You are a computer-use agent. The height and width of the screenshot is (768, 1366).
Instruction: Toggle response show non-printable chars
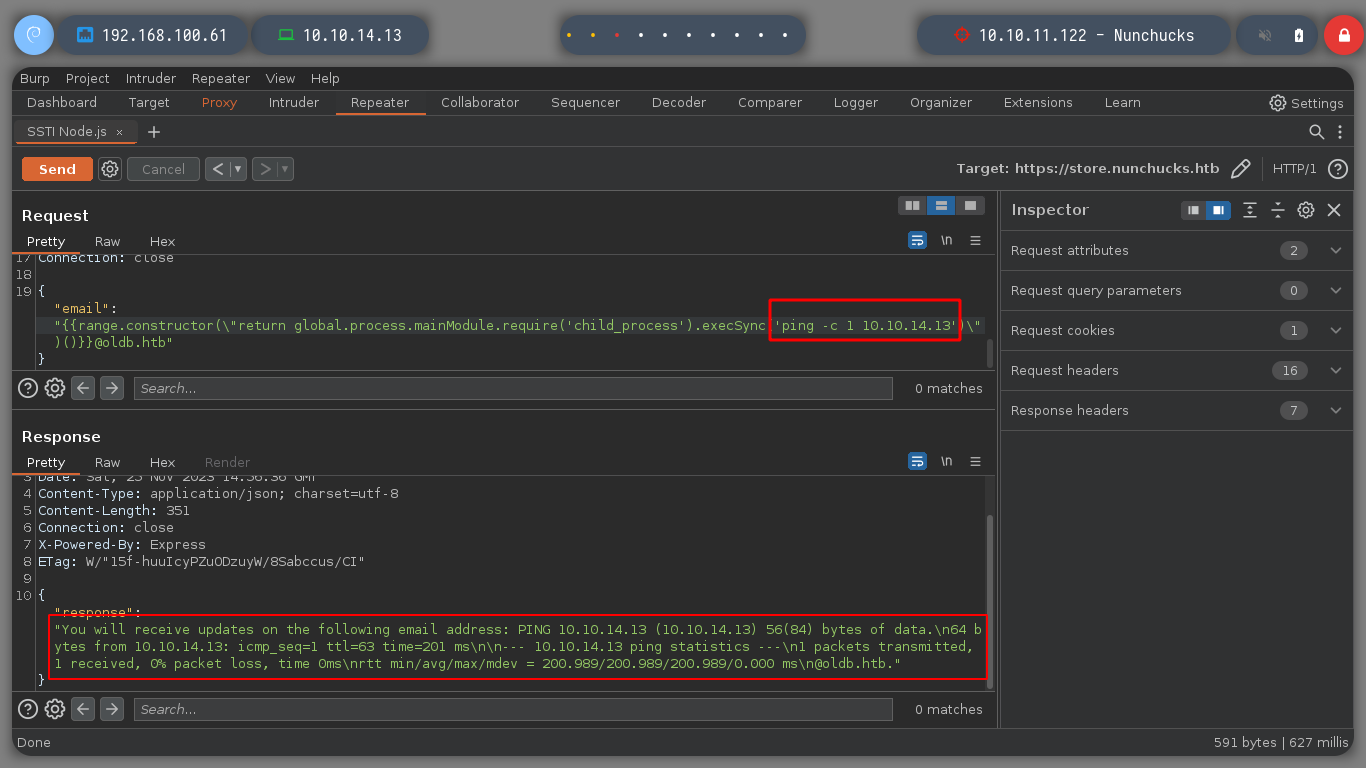946,461
